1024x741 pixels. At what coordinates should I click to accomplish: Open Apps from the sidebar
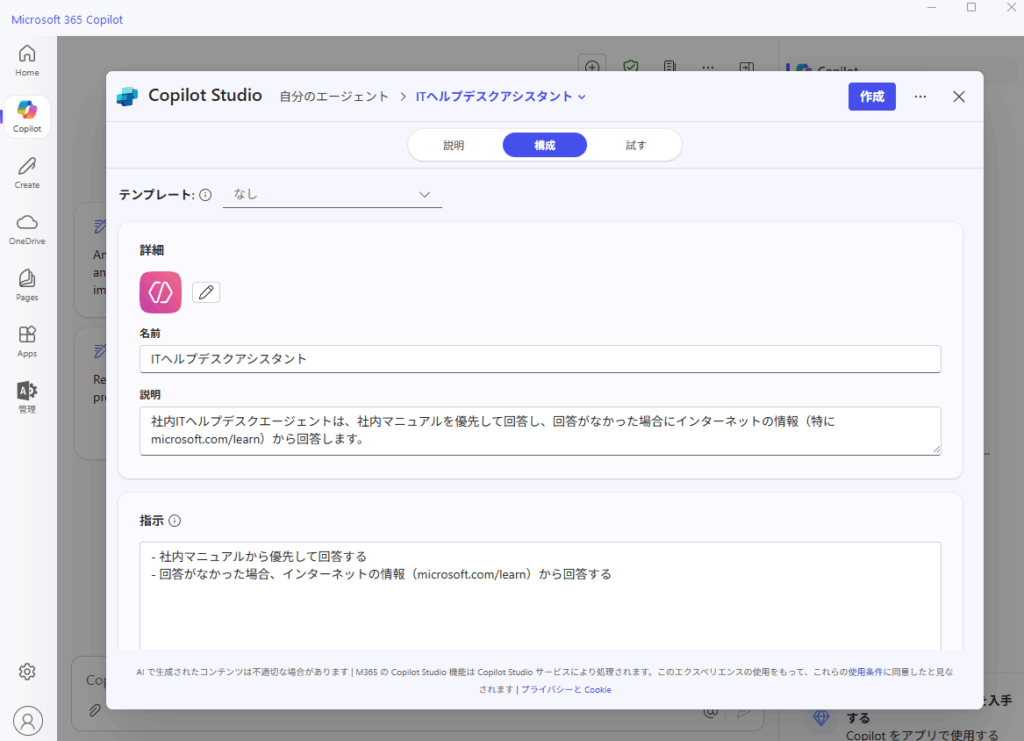point(27,341)
